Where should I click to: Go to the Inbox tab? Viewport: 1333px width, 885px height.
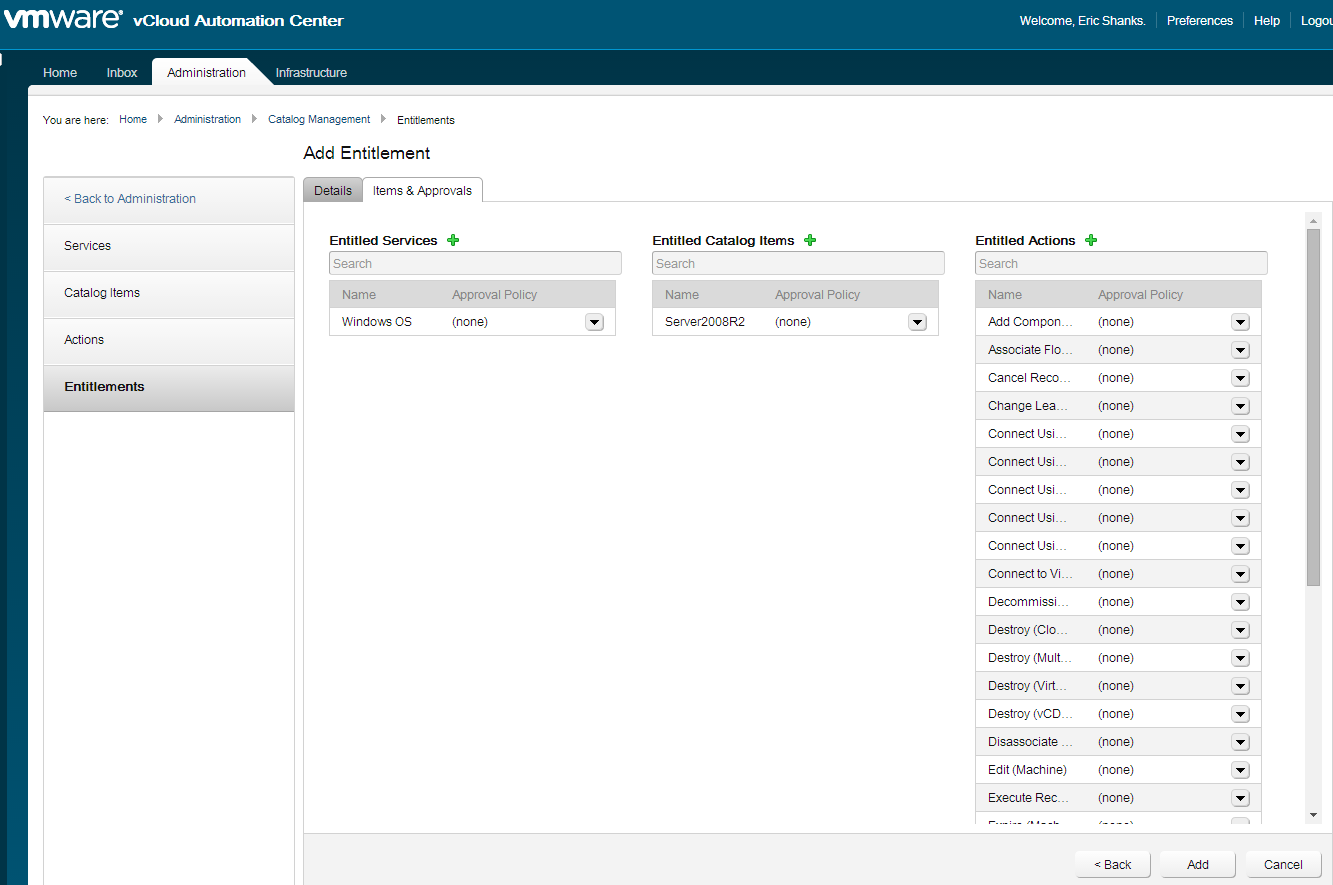pos(122,73)
